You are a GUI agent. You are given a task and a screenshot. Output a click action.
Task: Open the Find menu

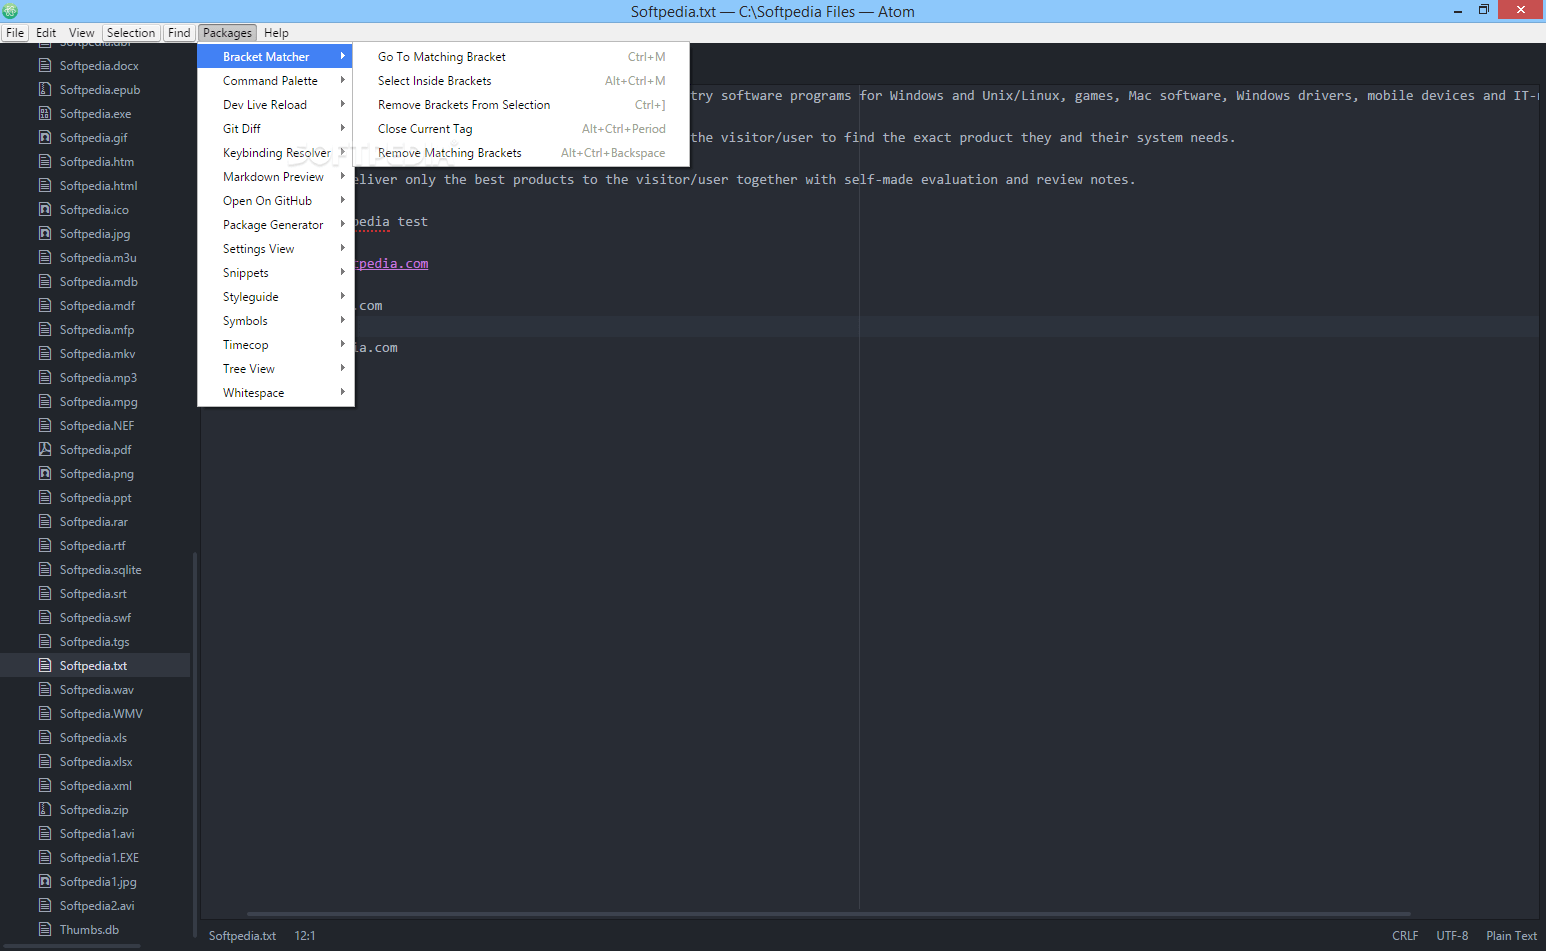click(179, 33)
